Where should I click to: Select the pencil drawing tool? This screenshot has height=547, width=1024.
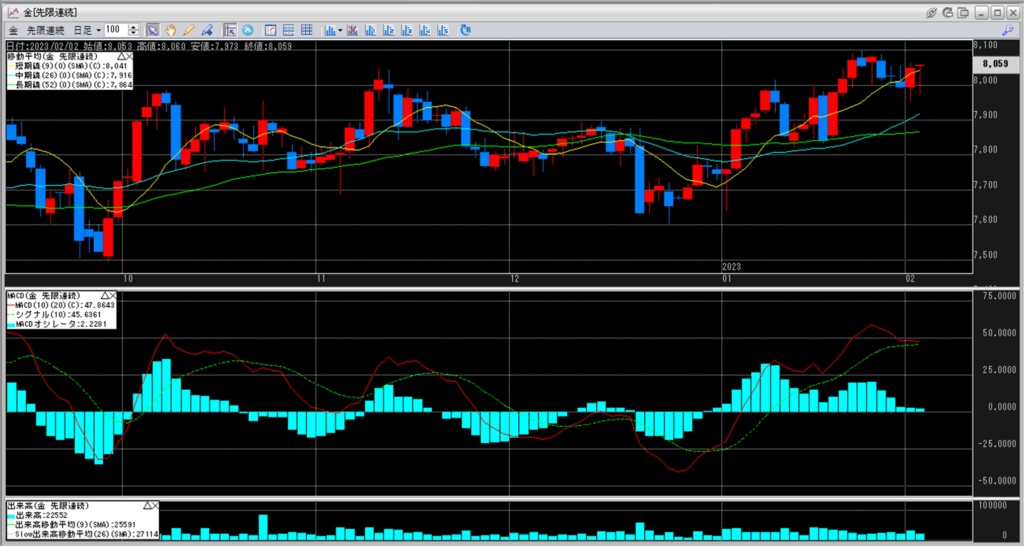[188, 30]
